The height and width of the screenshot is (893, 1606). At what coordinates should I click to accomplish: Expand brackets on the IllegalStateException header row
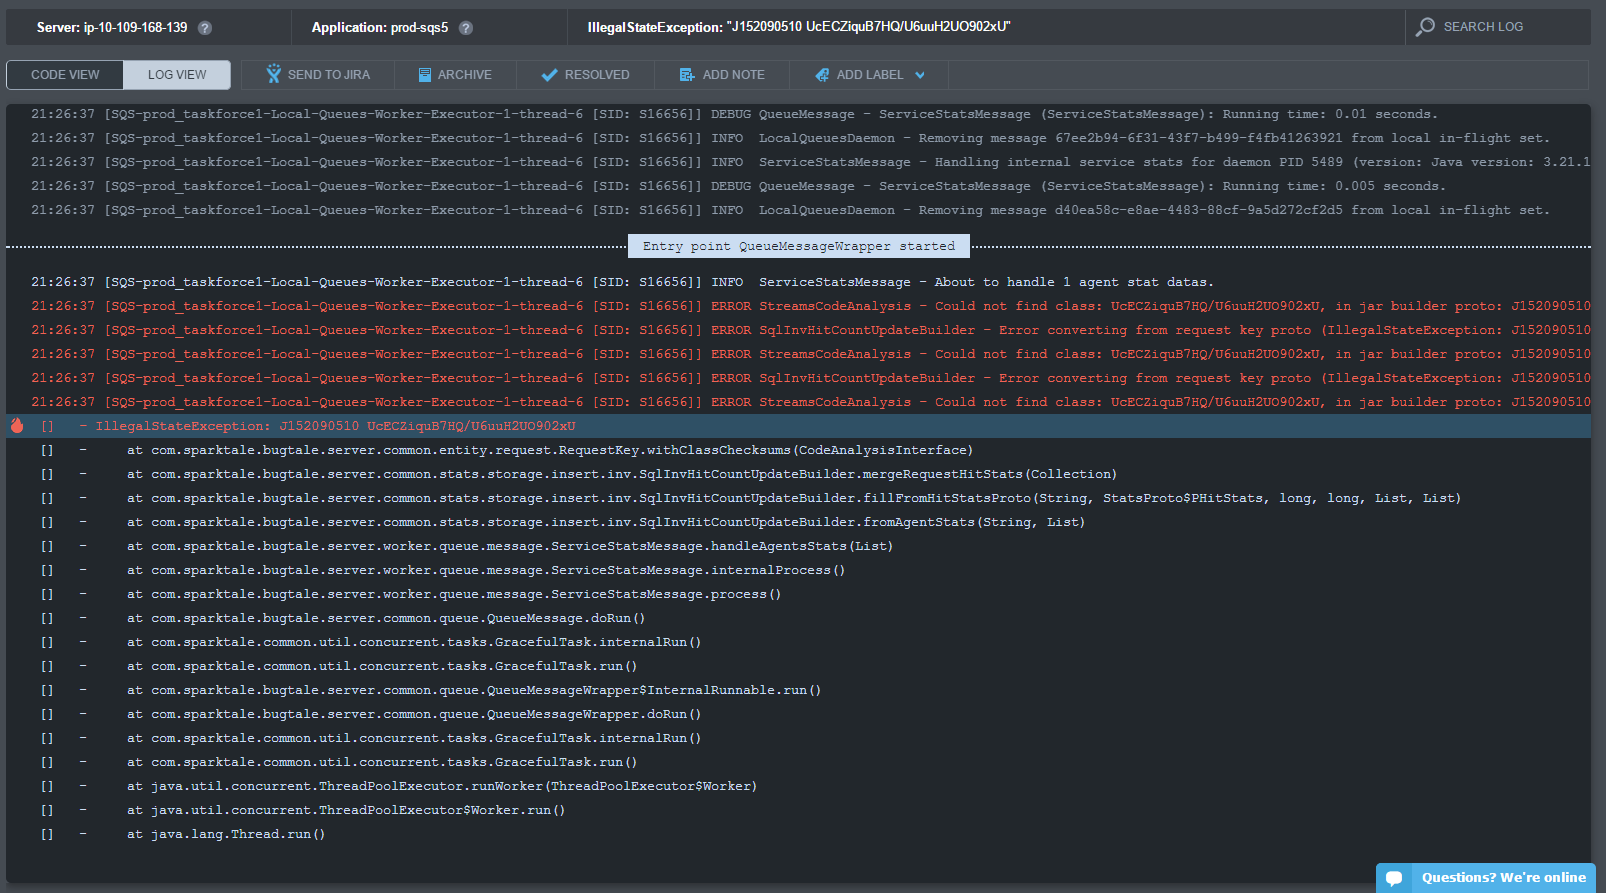coord(47,426)
